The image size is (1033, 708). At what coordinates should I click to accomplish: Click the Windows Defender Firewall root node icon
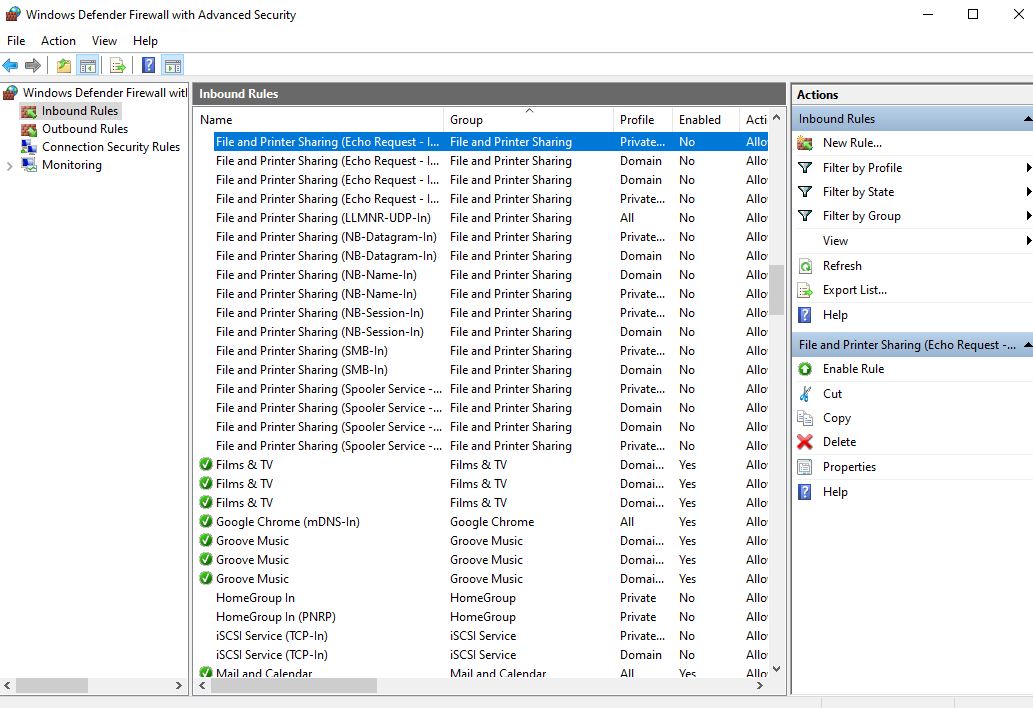[x=11, y=93]
